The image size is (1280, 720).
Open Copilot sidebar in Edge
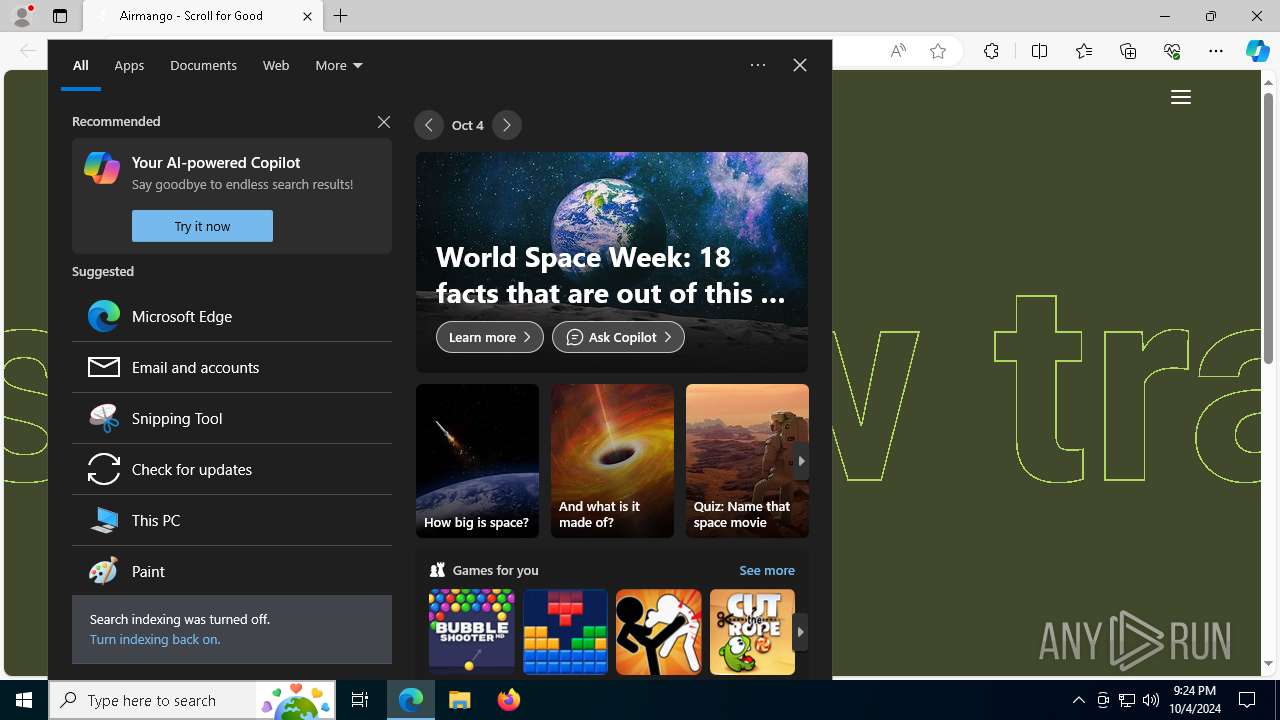tap(1257, 51)
